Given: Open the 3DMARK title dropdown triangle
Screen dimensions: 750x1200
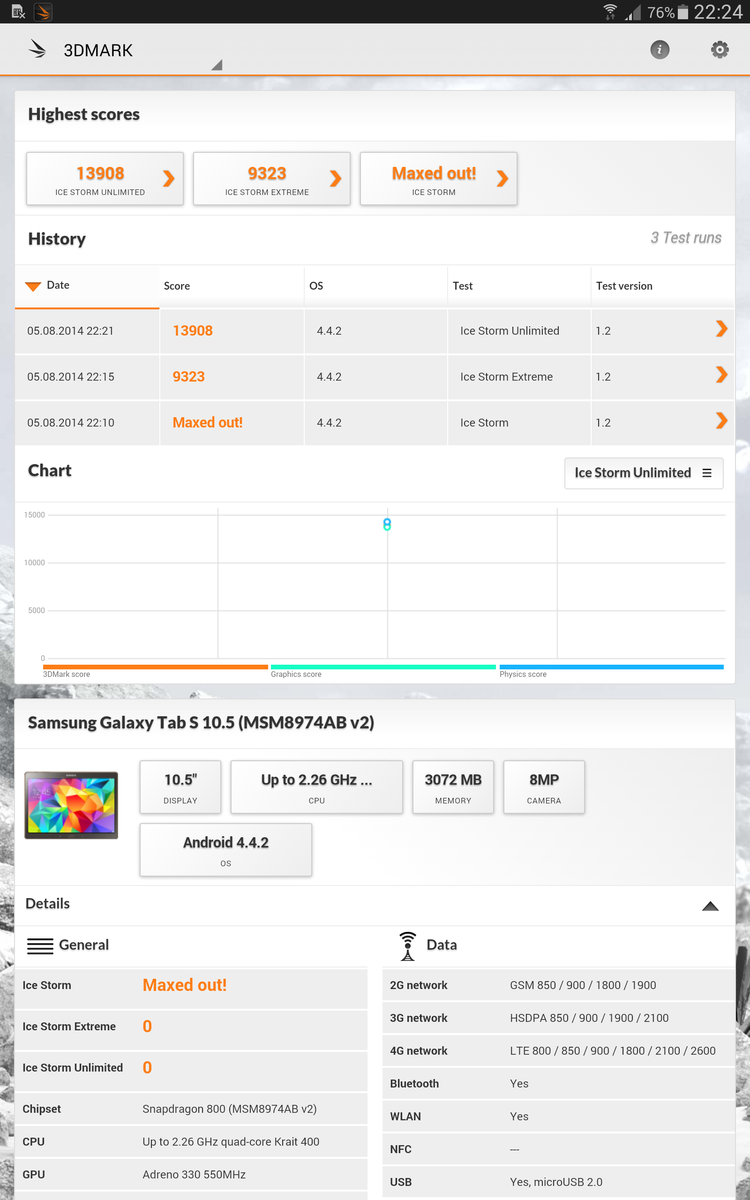Looking at the screenshot, I should (x=216, y=65).
